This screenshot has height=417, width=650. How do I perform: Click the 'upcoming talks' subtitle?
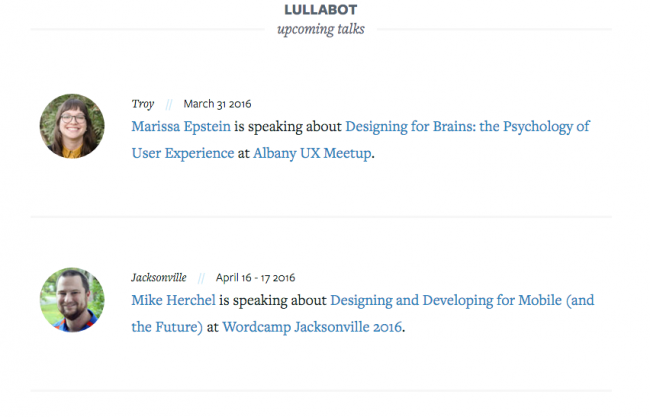pos(320,29)
